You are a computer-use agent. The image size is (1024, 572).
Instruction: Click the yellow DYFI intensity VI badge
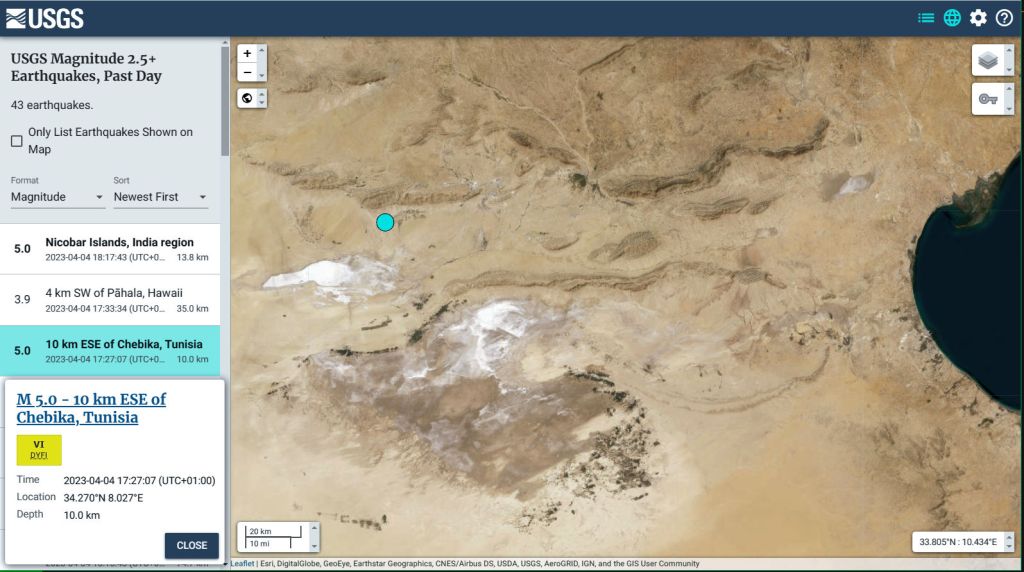click(x=39, y=450)
